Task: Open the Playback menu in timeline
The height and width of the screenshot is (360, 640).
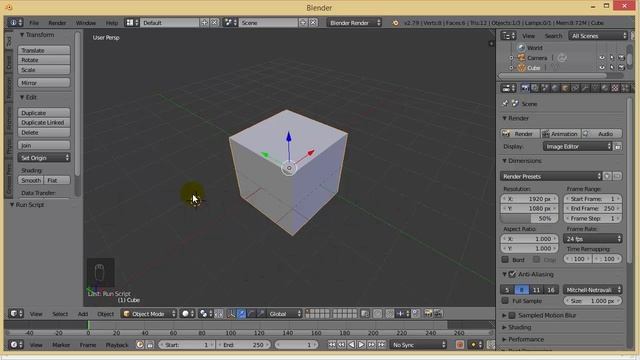Action: tap(117, 345)
